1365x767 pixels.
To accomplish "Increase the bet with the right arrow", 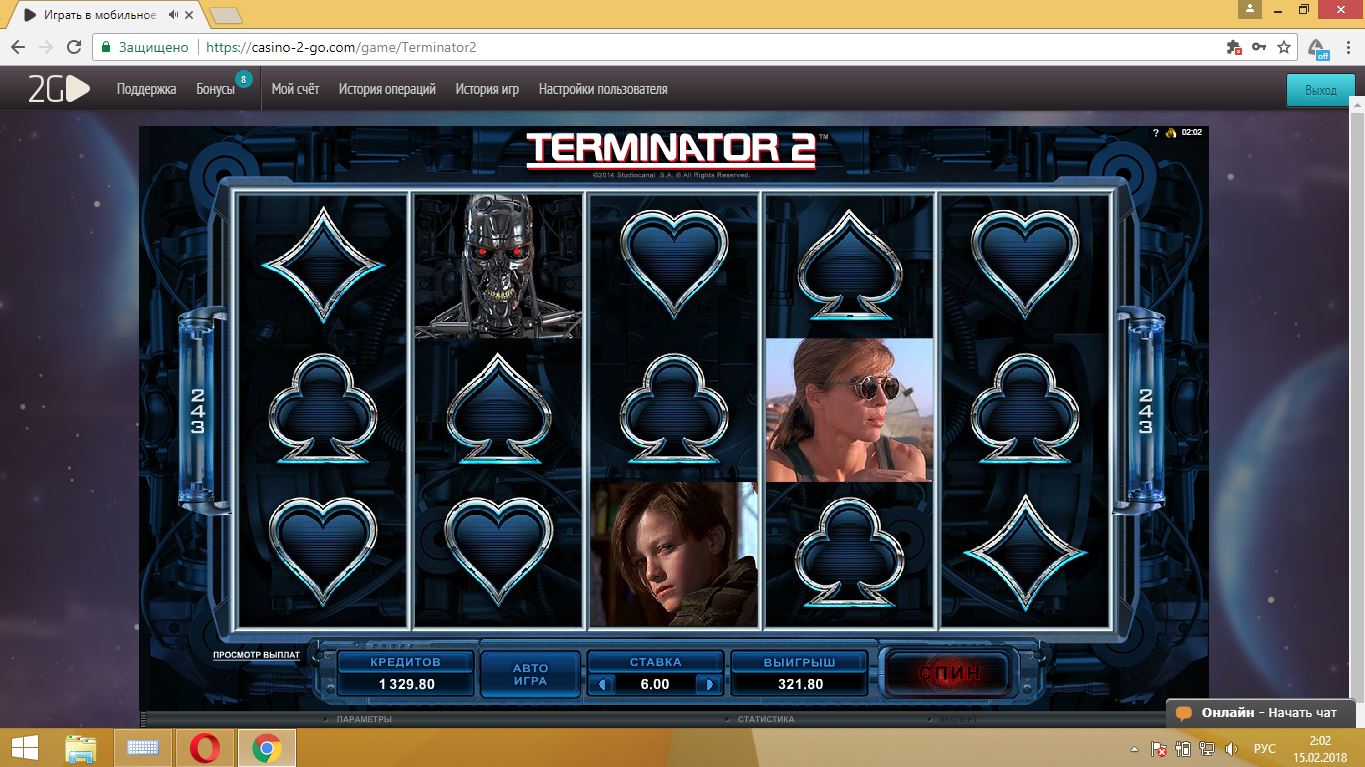I will click(x=710, y=685).
